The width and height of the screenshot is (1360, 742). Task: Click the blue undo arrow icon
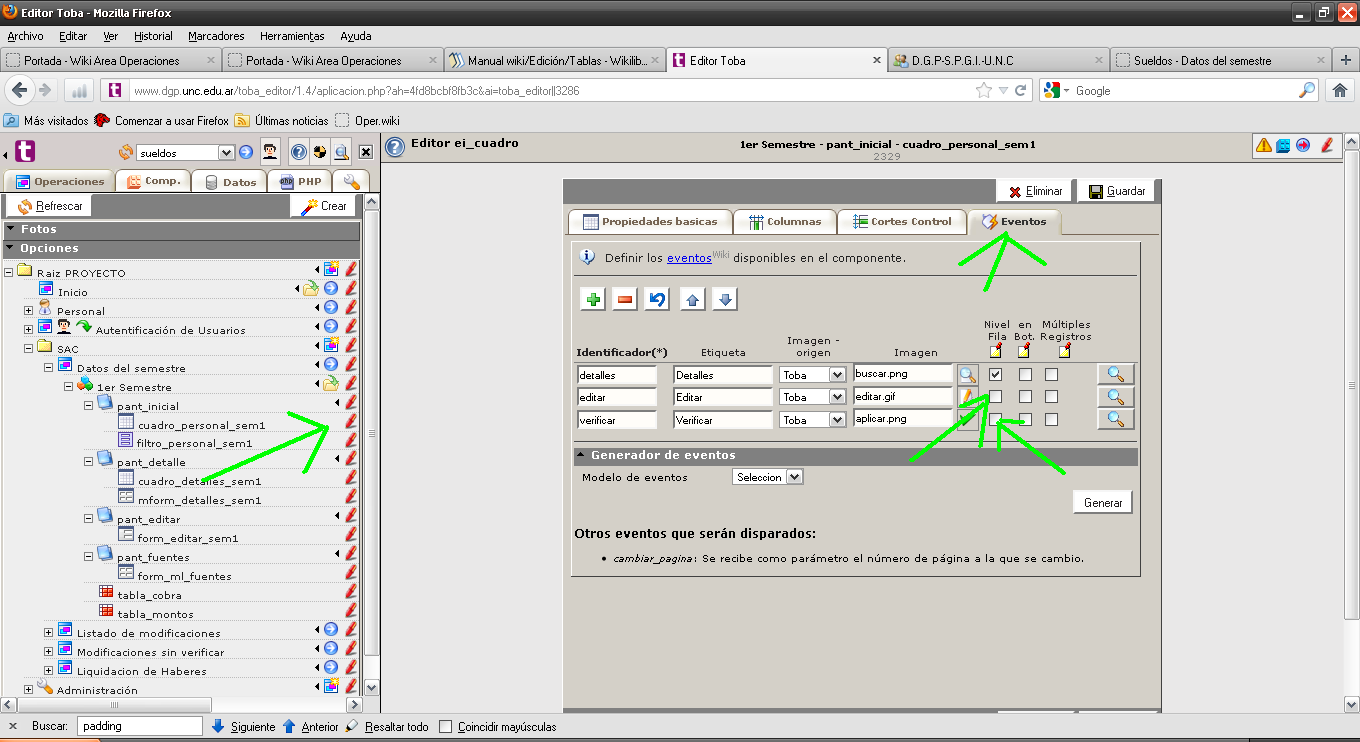[x=656, y=299]
